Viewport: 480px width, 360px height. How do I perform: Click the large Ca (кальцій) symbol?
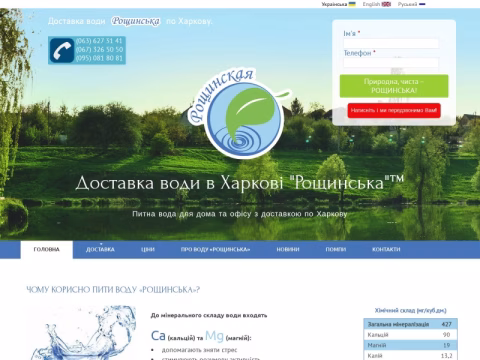click(x=158, y=336)
